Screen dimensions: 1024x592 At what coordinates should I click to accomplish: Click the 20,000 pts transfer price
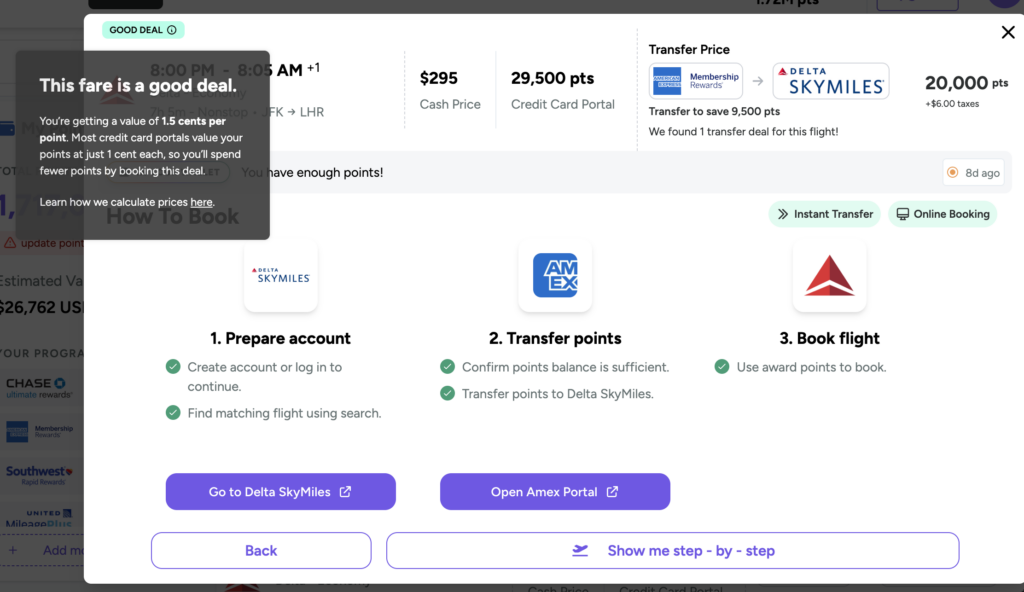click(967, 83)
